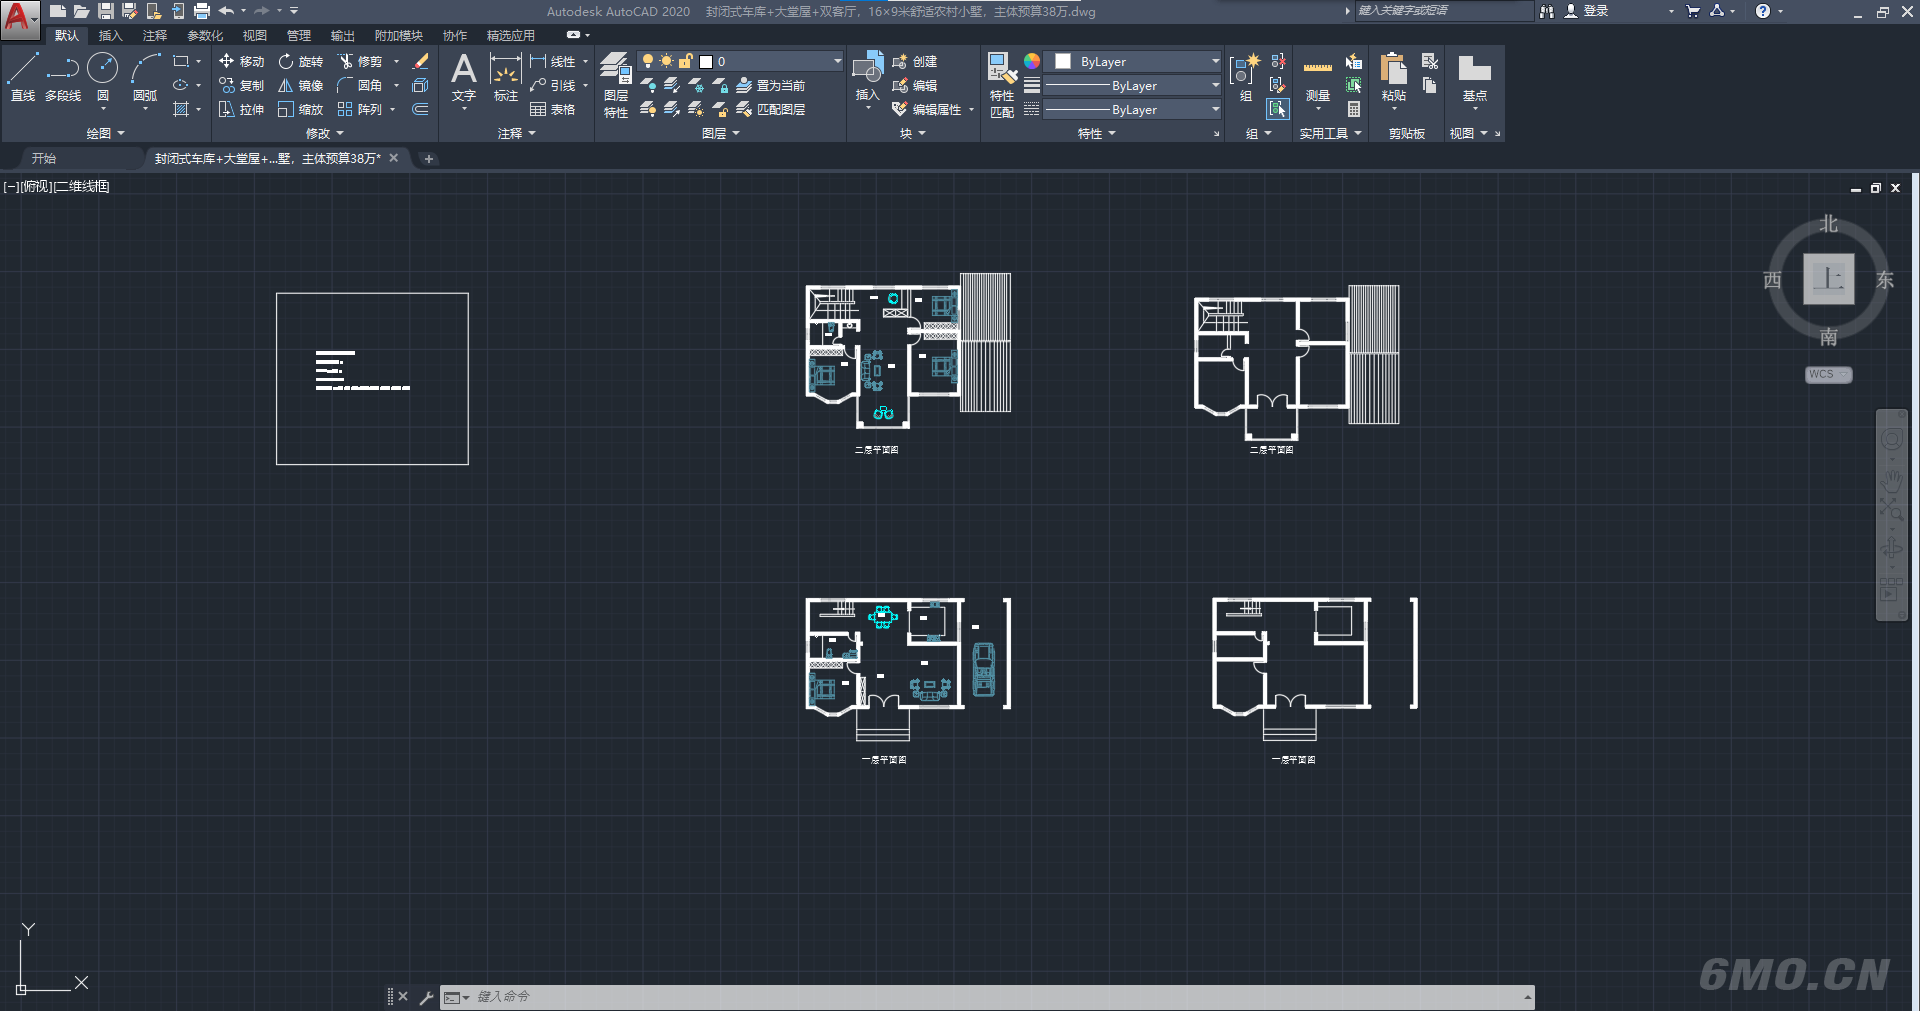
Task: Switch to the Parametric (参数化) ribbon tab
Action: (205, 35)
